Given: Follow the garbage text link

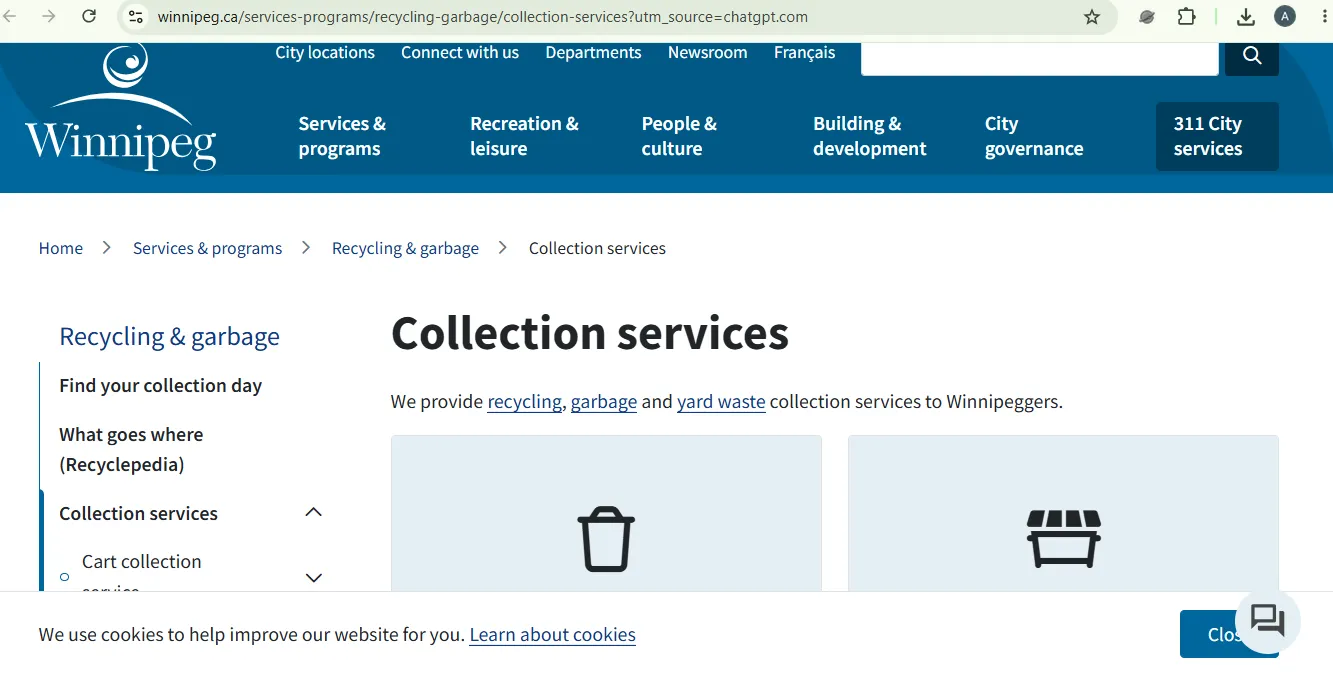Looking at the screenshot, I should pyautogui.click(x=604, y=402).
